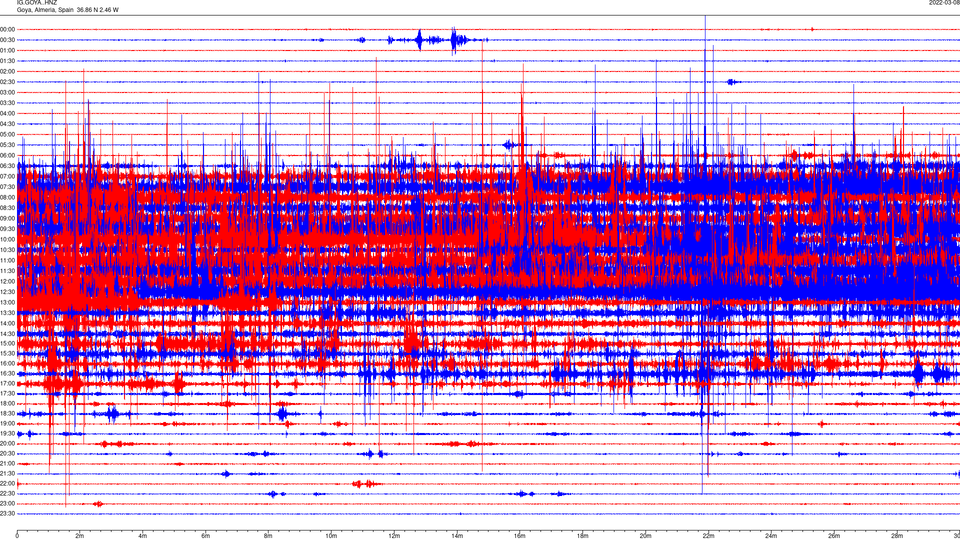
Task: Click the 18:30 time label
Action: tap(7, 413)
